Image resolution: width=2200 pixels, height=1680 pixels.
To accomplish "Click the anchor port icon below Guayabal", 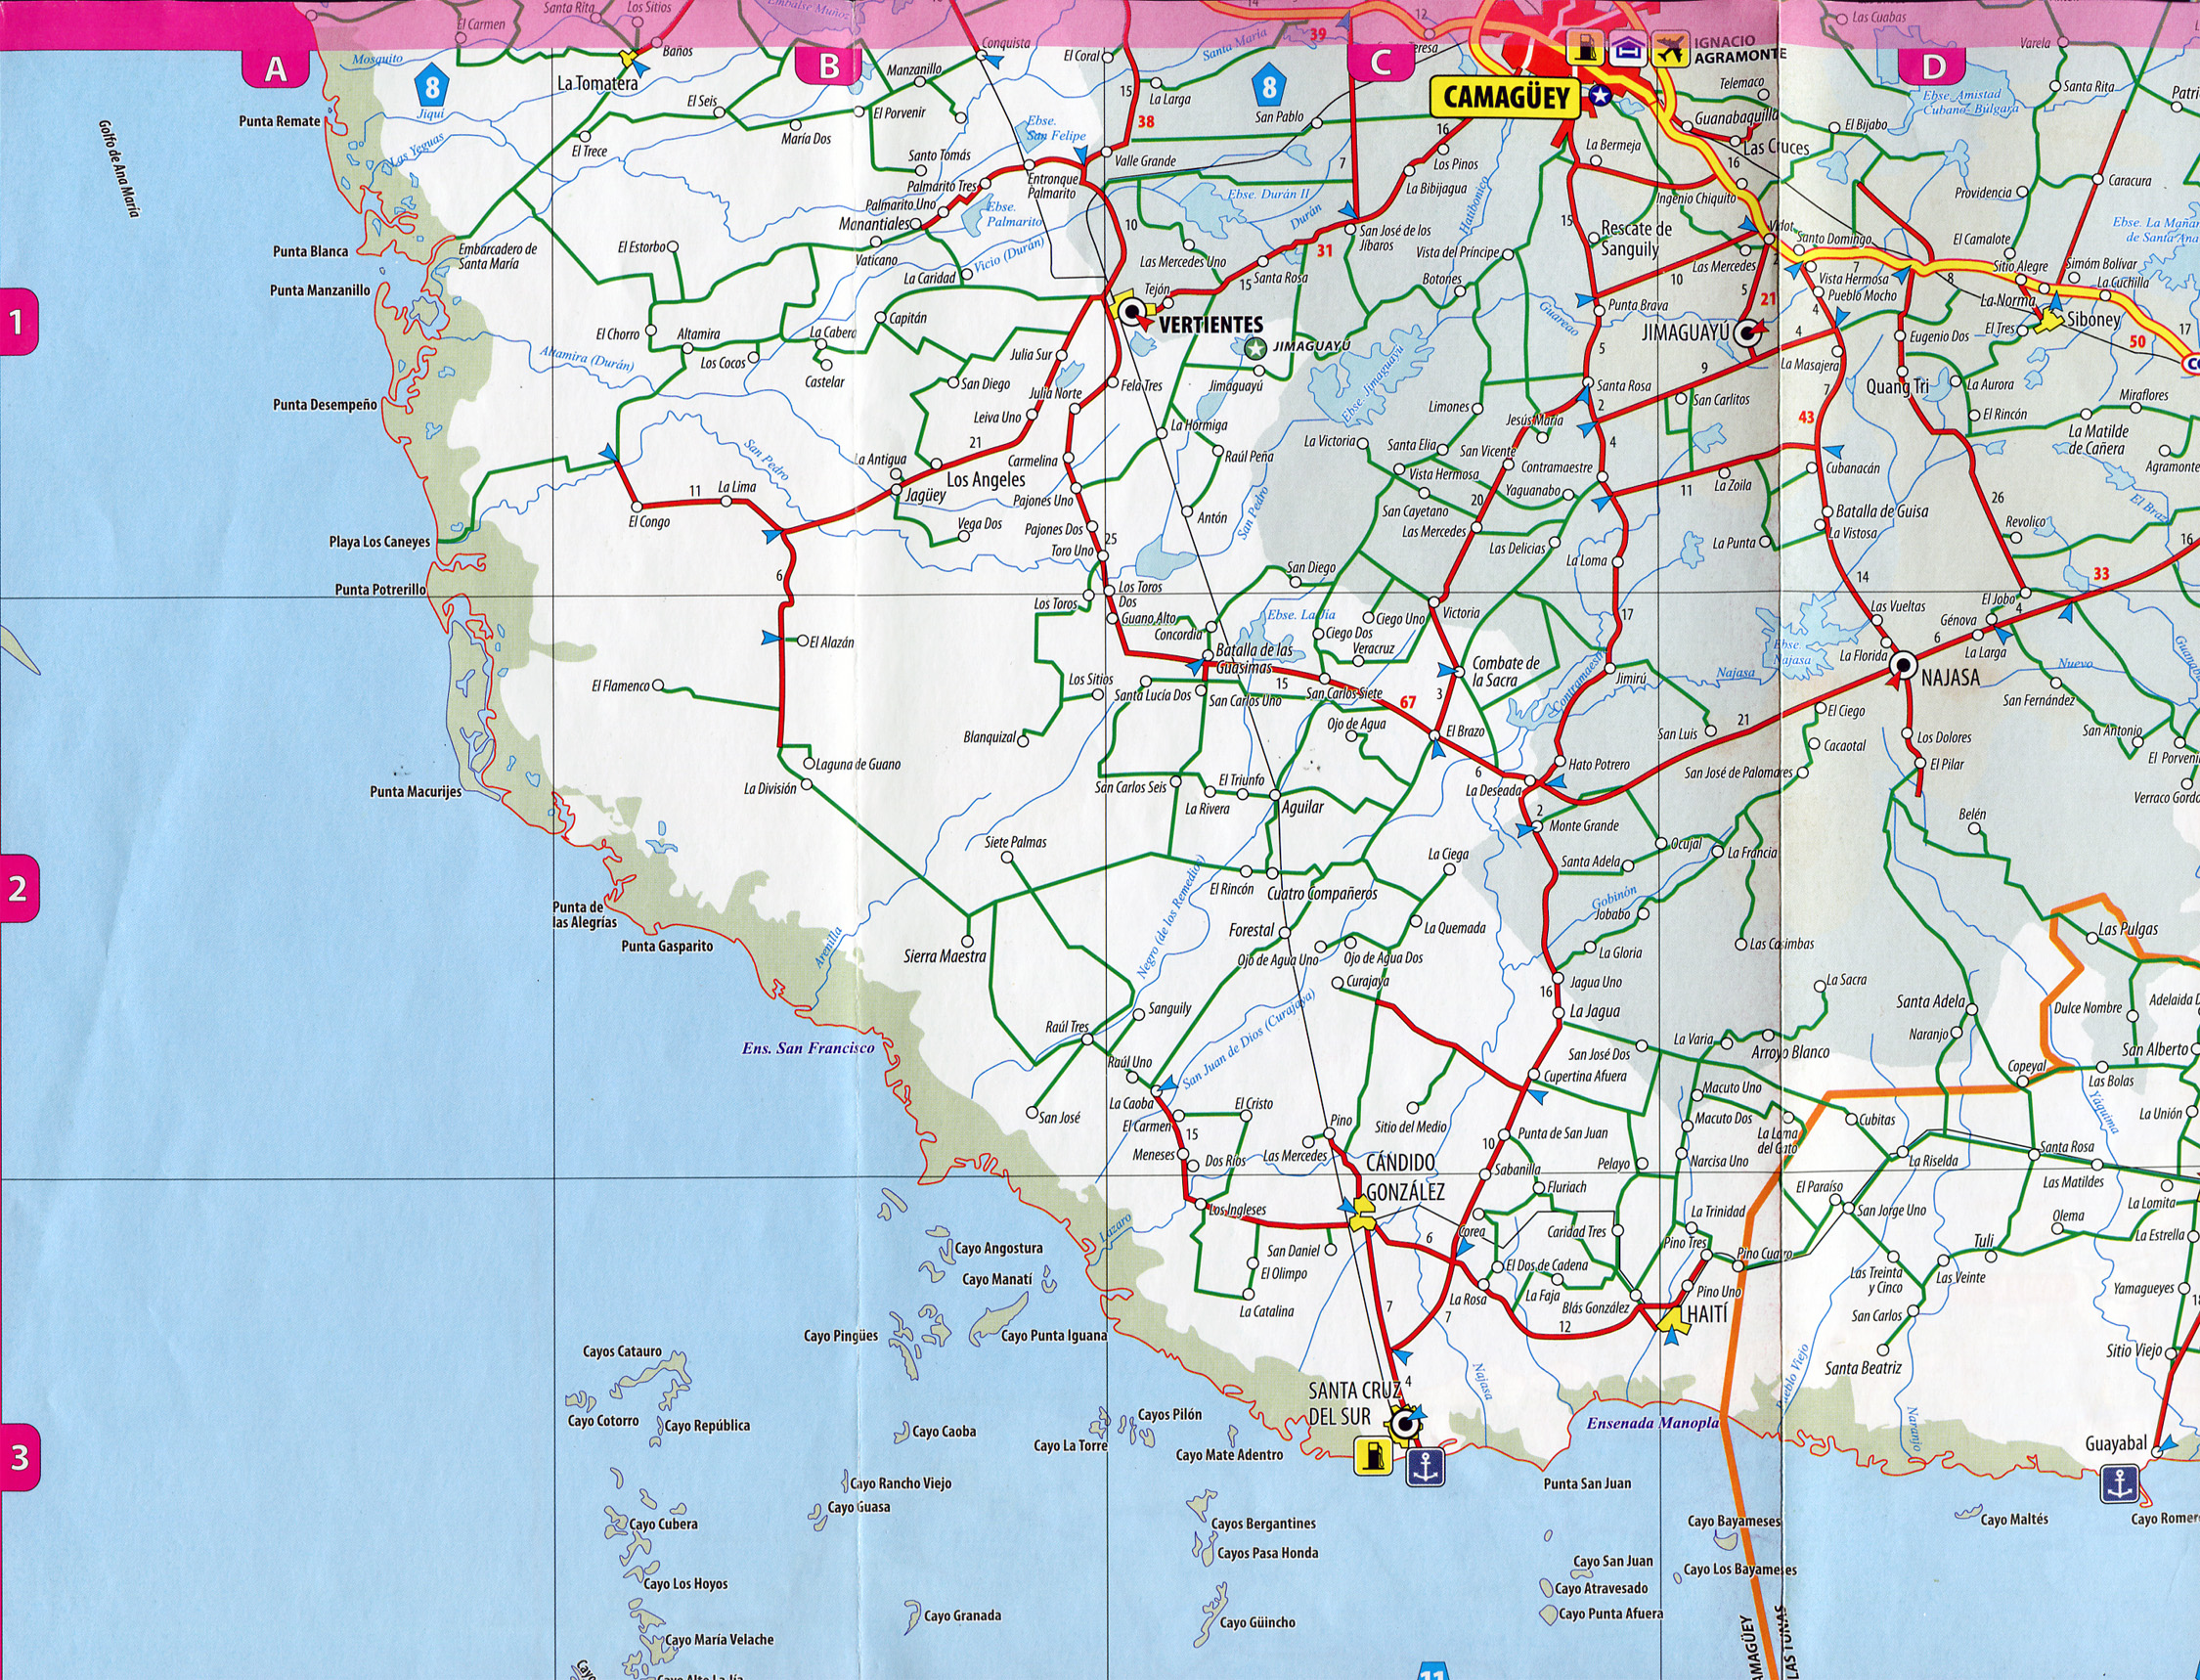I will [x=2118, y=1482].
